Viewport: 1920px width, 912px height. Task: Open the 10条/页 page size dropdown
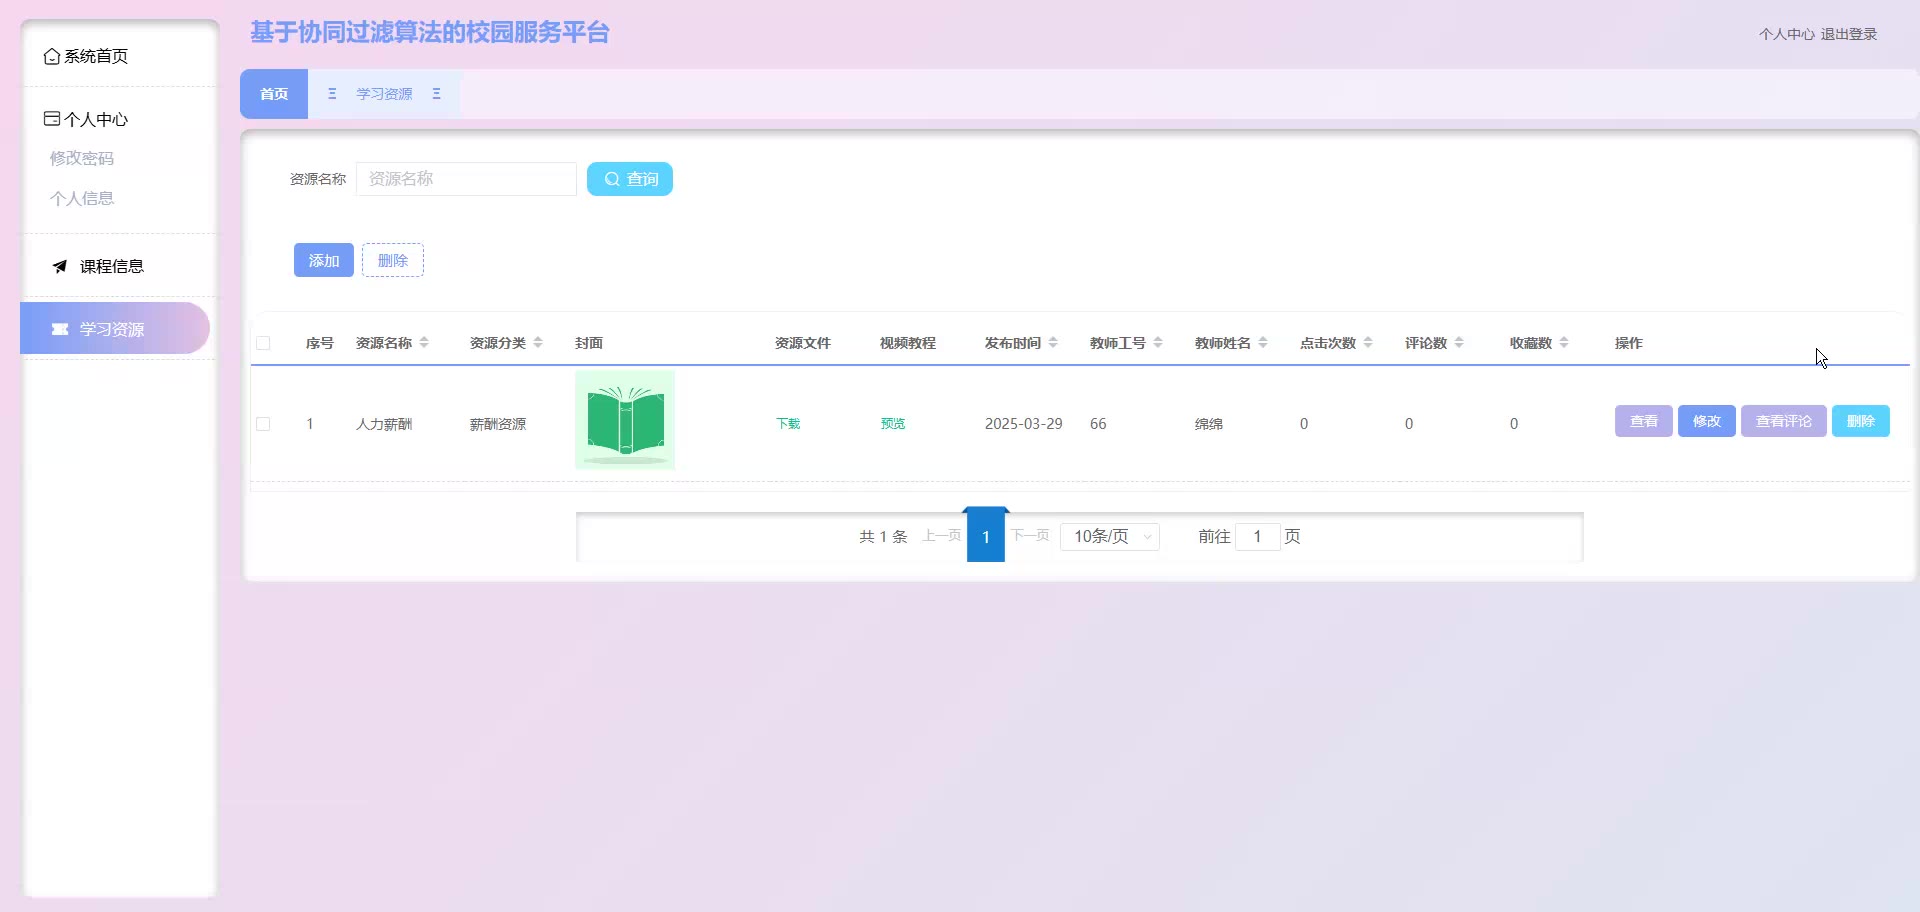(x=1110, y=537)
